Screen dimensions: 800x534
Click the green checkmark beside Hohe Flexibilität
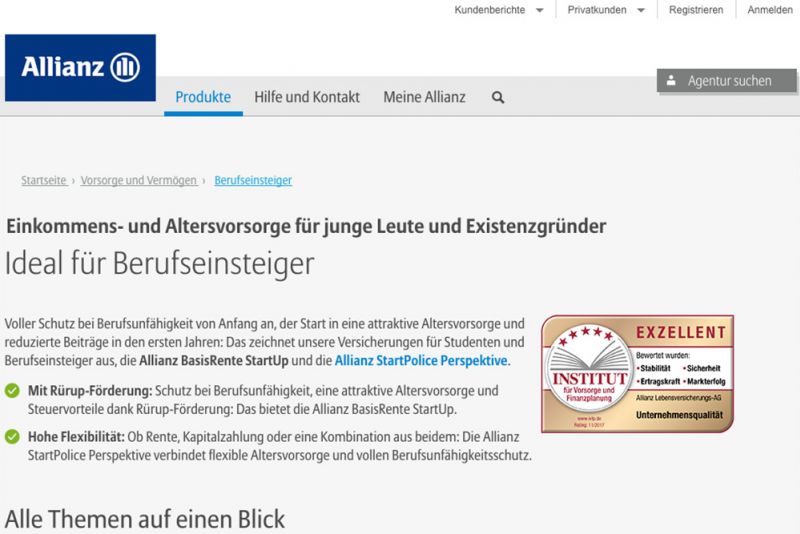[x=12, y=437]
